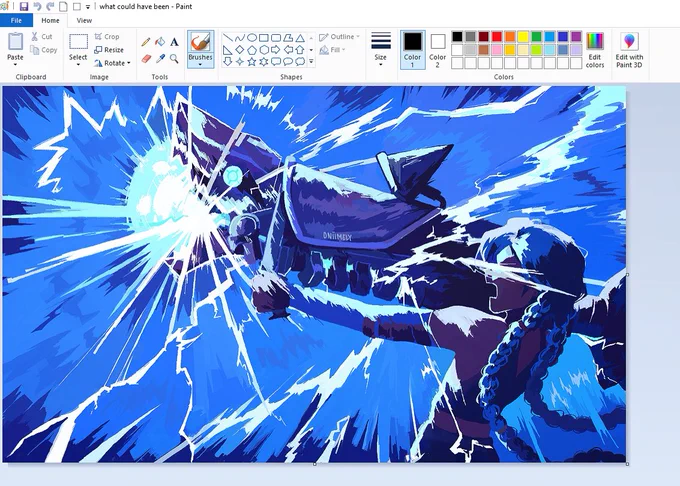Choose the Curve shape
This screenshot has width=680, height=486.
(239, 38)
